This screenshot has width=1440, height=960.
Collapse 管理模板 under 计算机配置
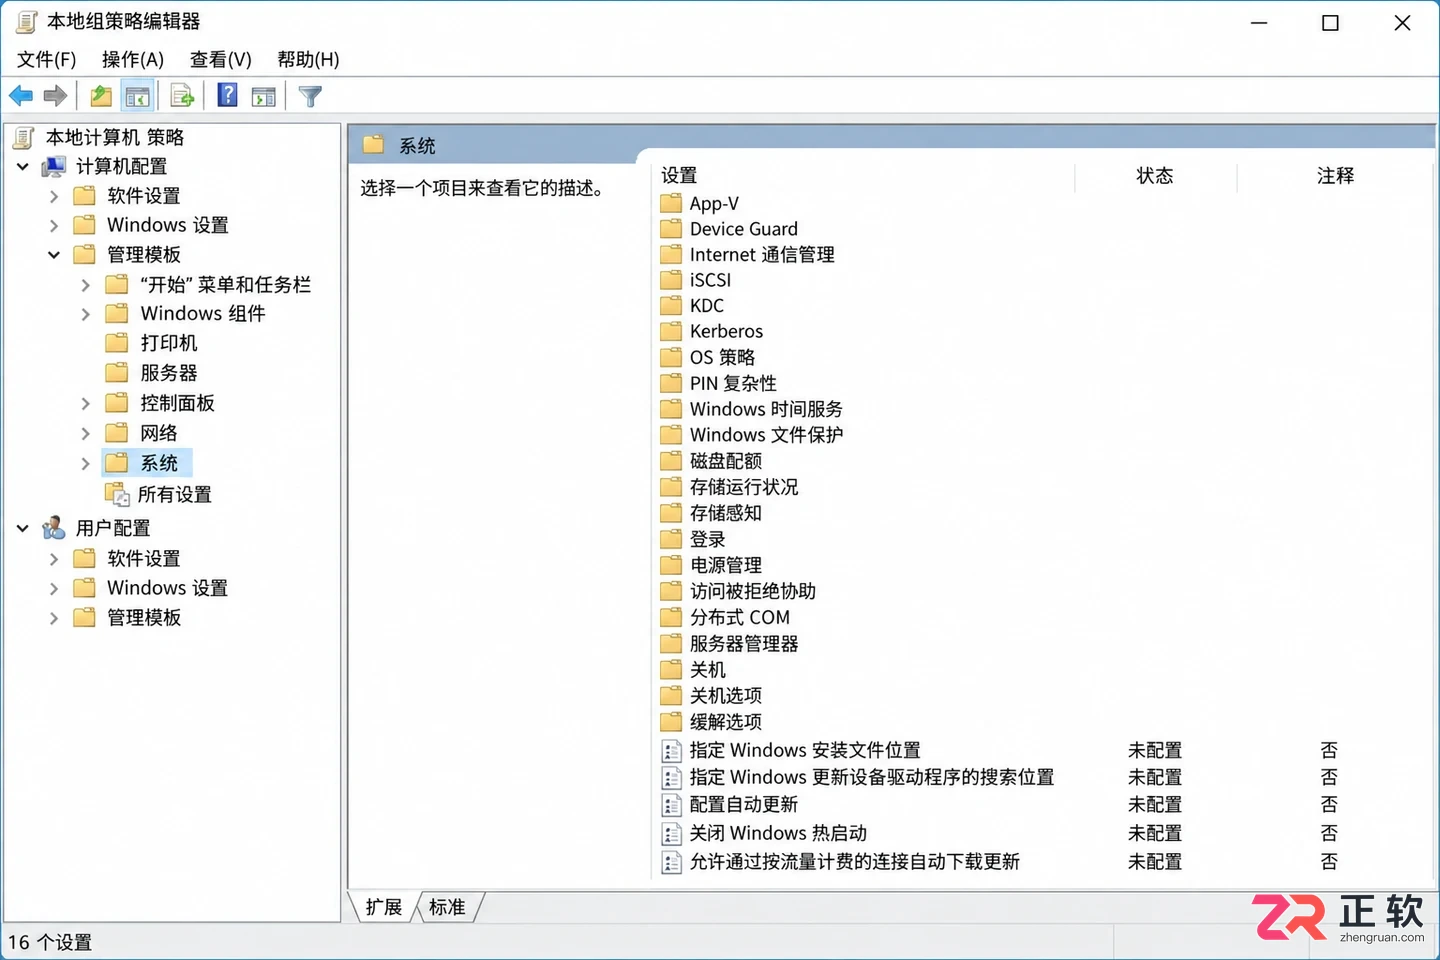click(54, 254)
